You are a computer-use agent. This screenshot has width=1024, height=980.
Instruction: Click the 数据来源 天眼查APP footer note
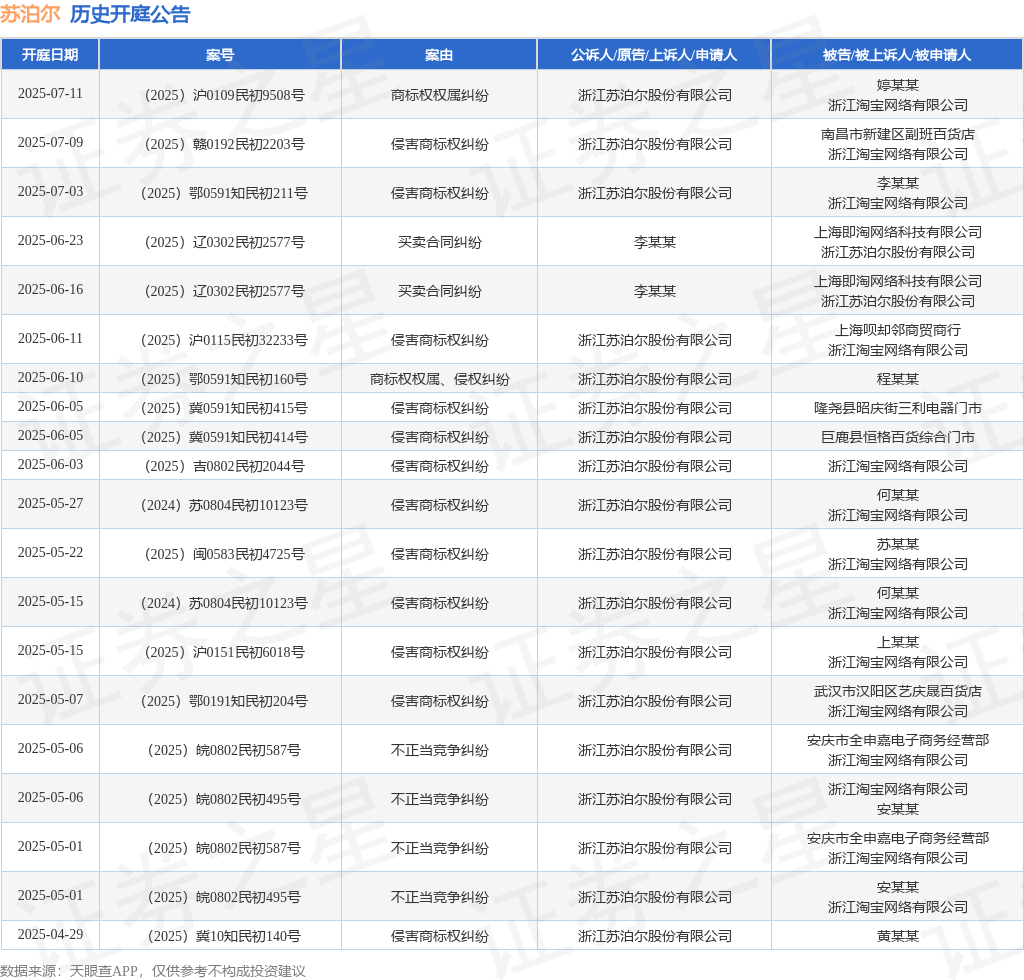point(153,971)
